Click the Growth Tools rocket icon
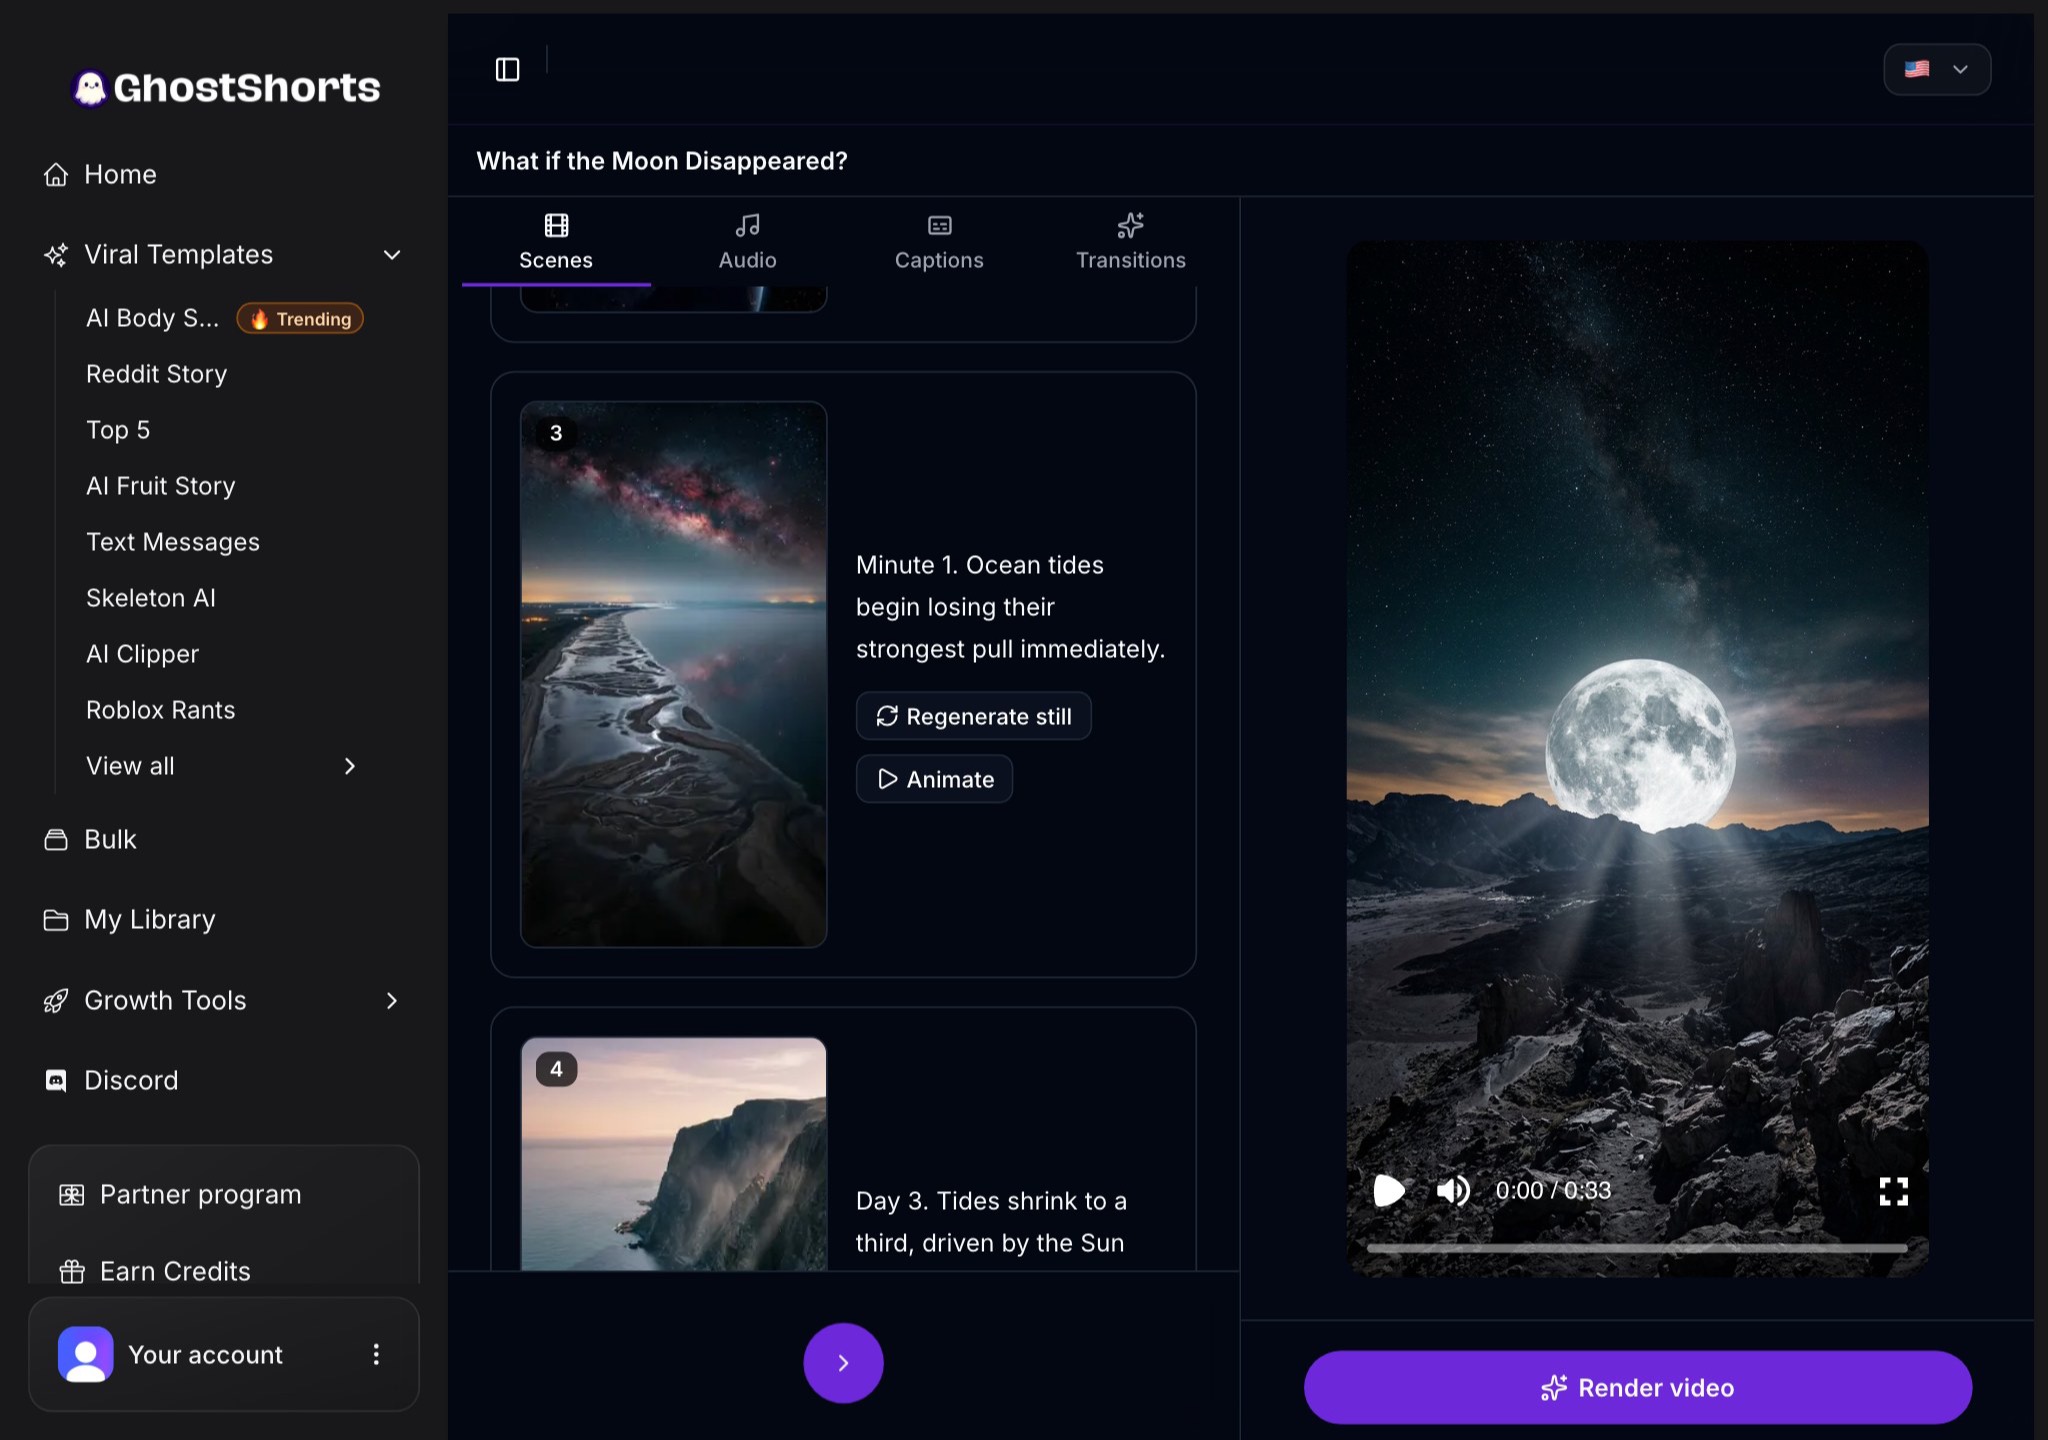 pos(56,1001)
